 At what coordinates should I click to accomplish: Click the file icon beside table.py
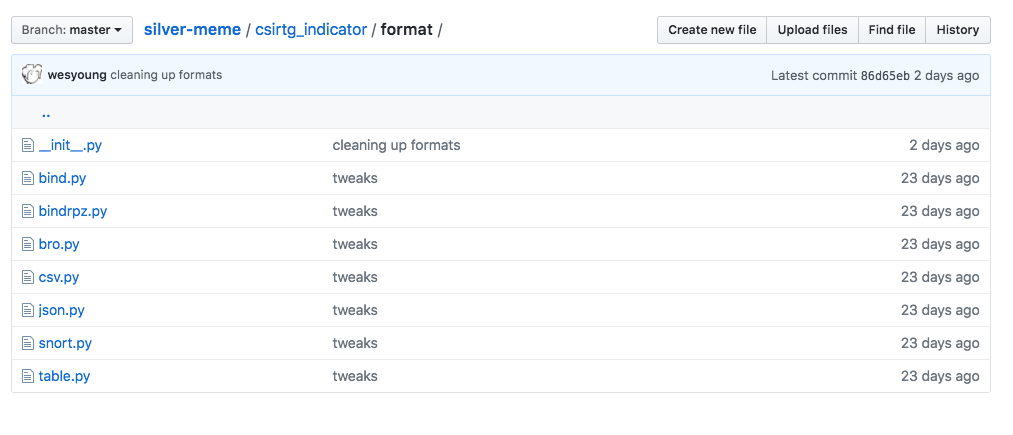27,376
